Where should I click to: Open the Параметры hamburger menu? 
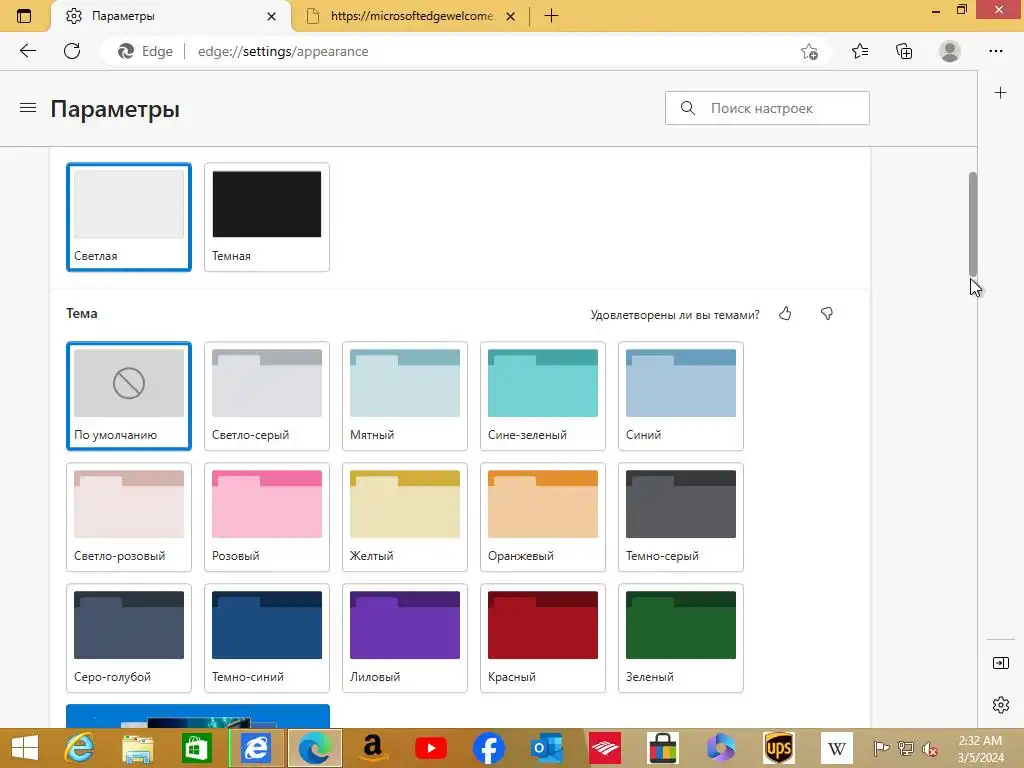[x=28, y=108]
